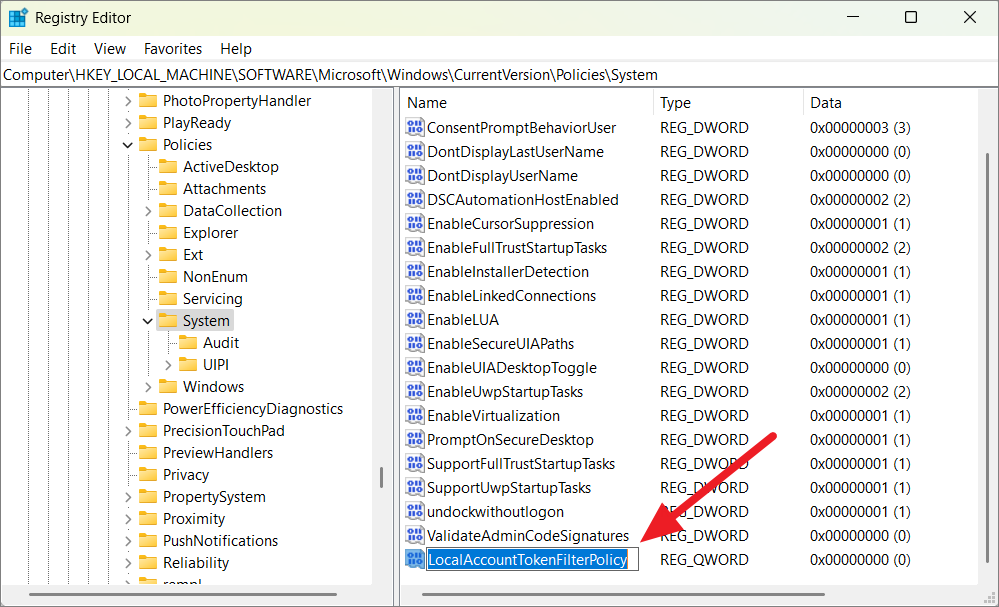The width and height of the screenshot is (999, 607).
Task: Click the Registry Editor app icon in title bar
Action: [18, 18]
